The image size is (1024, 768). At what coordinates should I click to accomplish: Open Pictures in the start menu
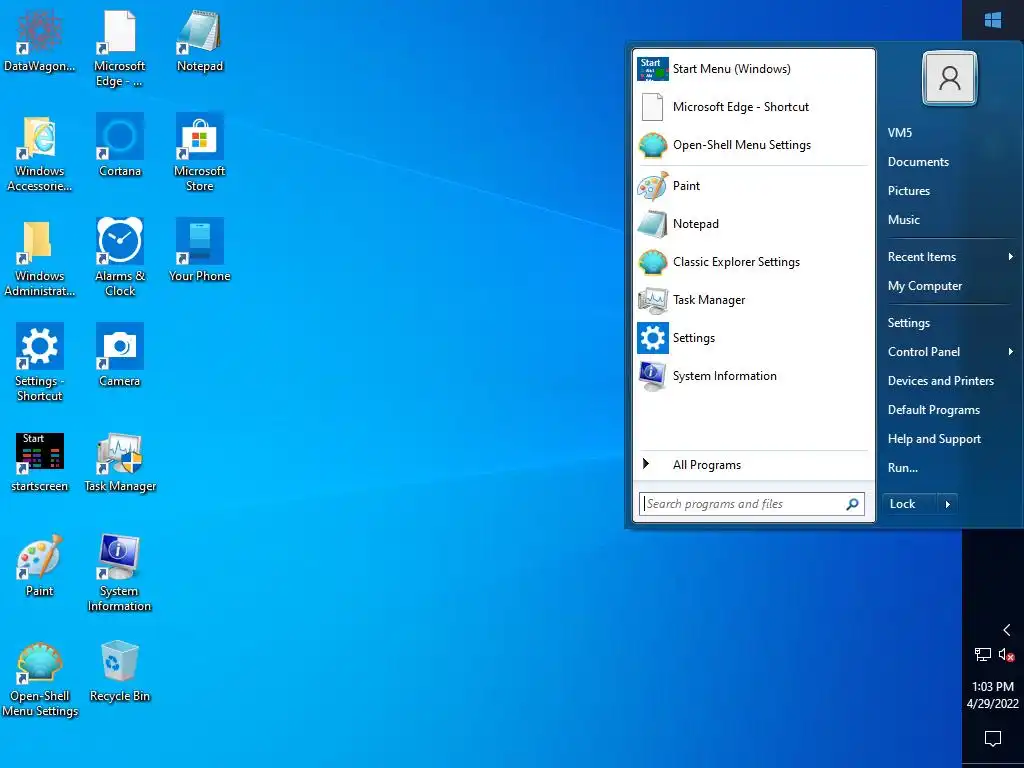[908, 191]
